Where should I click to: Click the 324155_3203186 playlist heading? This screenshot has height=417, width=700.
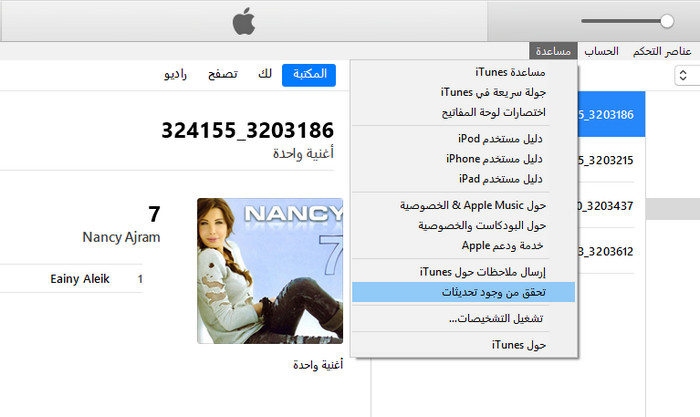(247, 130)
